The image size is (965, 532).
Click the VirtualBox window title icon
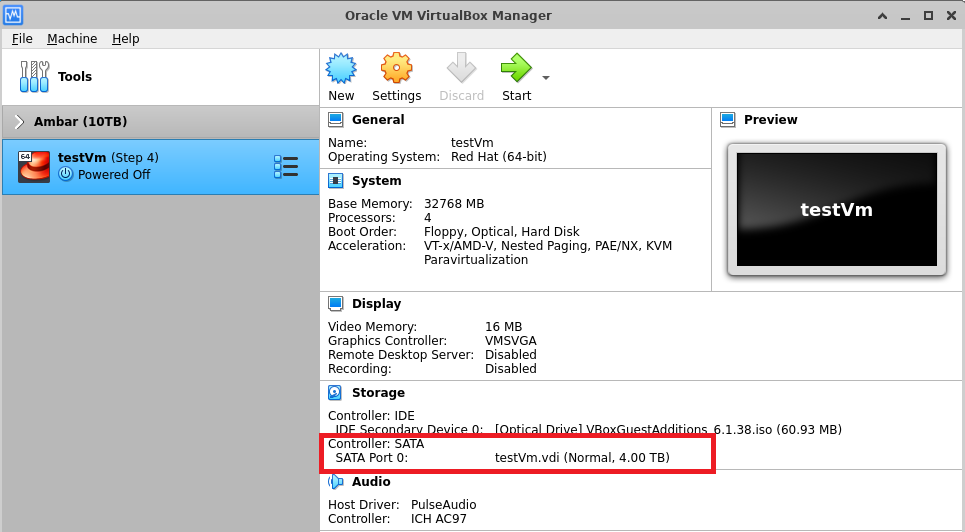click(x=13, y=15)
